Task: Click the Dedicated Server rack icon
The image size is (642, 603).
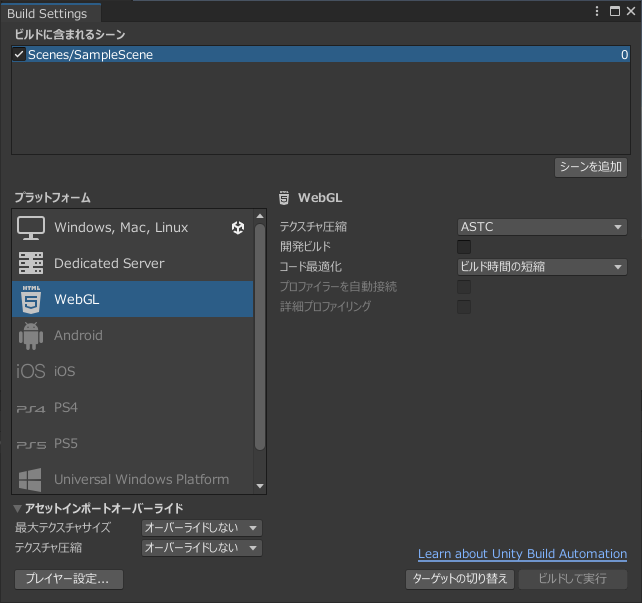Action: click(x=31, y=263)
